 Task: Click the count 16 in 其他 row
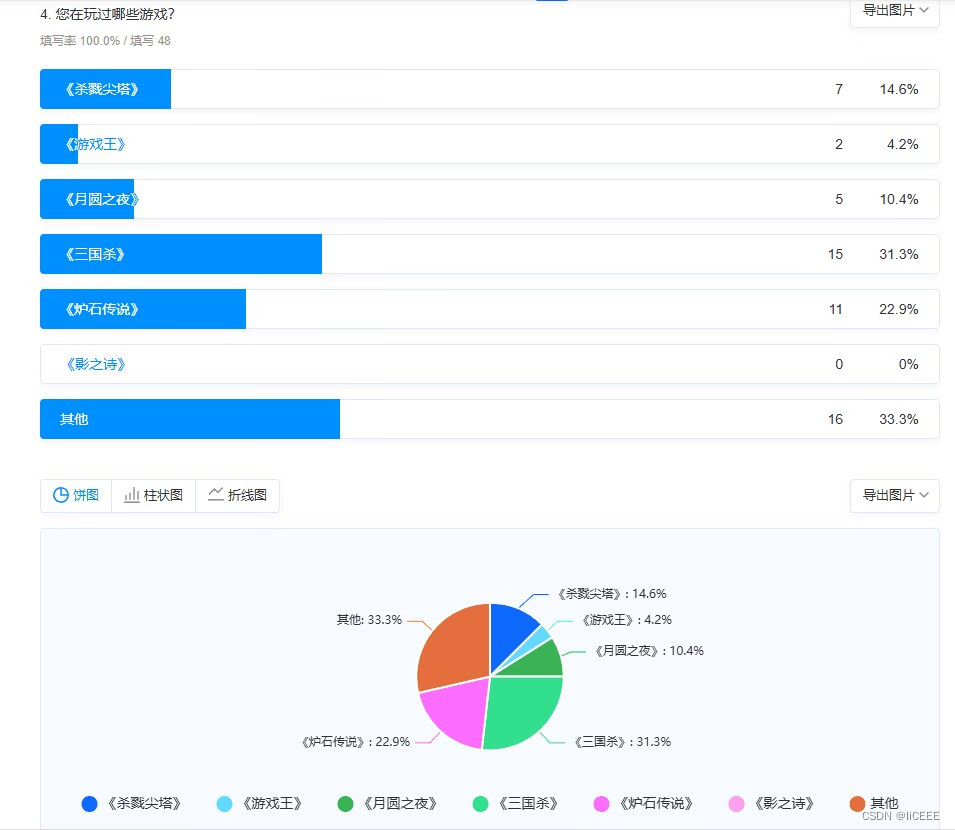(836, 419)
